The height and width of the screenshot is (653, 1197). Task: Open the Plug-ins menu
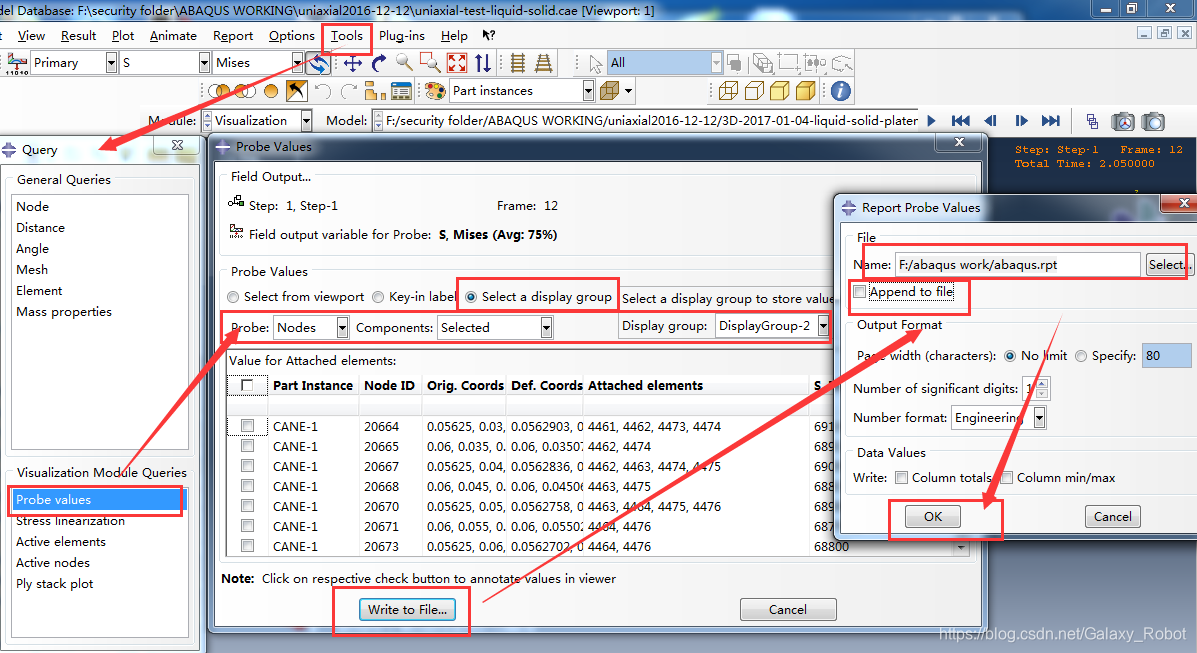click(401, 36)
